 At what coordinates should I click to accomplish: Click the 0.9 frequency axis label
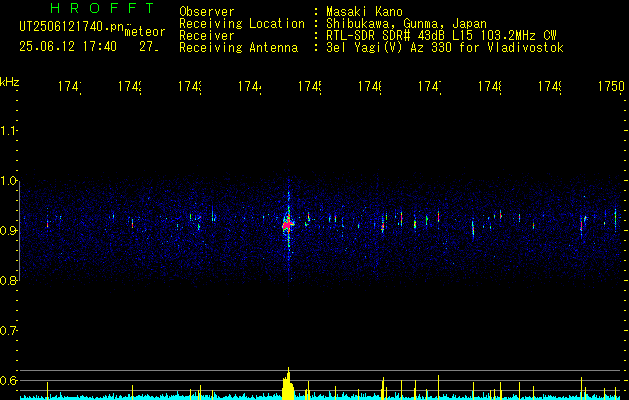8,231
